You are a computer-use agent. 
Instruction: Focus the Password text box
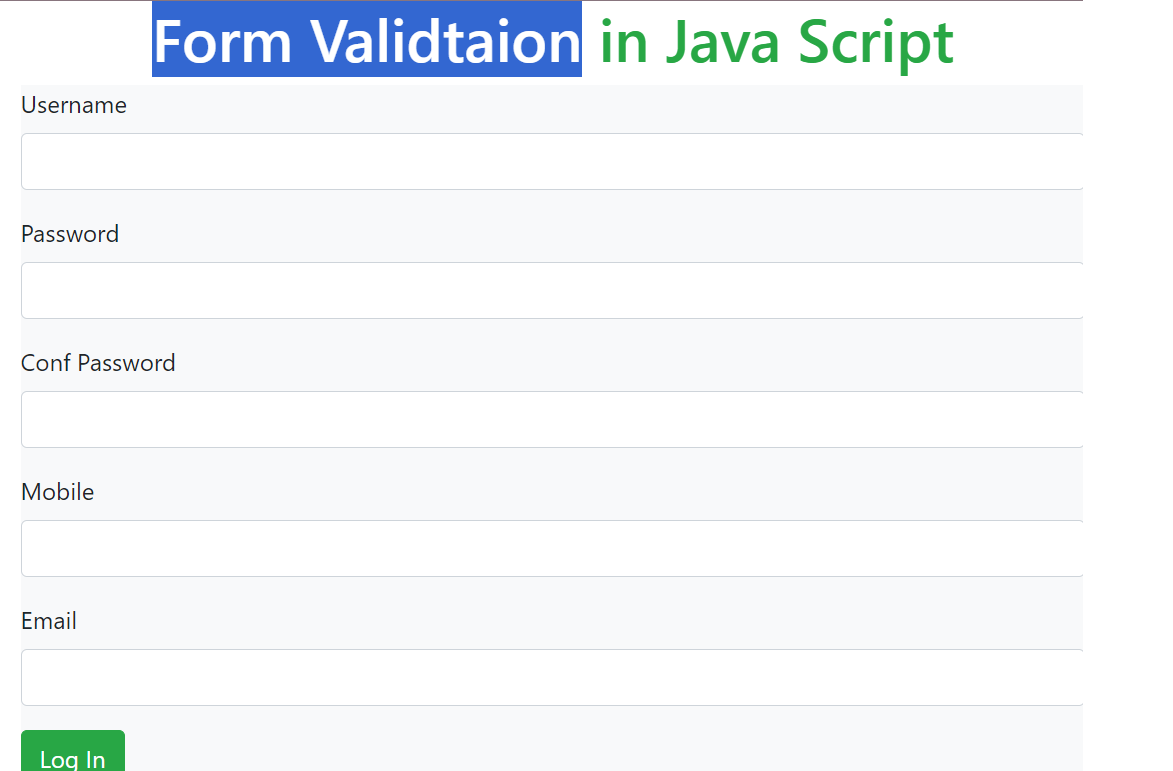tap(551, 290)
